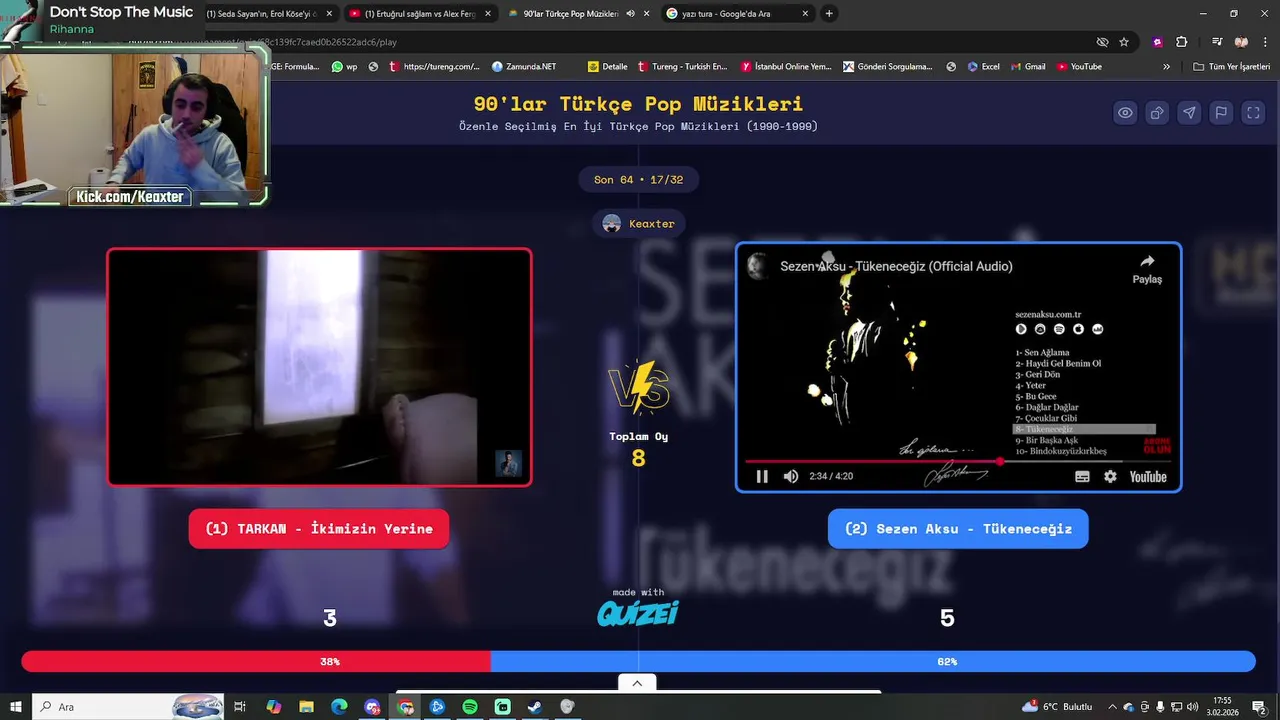The width and height of the screenshot is (1280, 720).
Task: Open İstanbul Online Yem... bookmark
Action: point(786,67)
